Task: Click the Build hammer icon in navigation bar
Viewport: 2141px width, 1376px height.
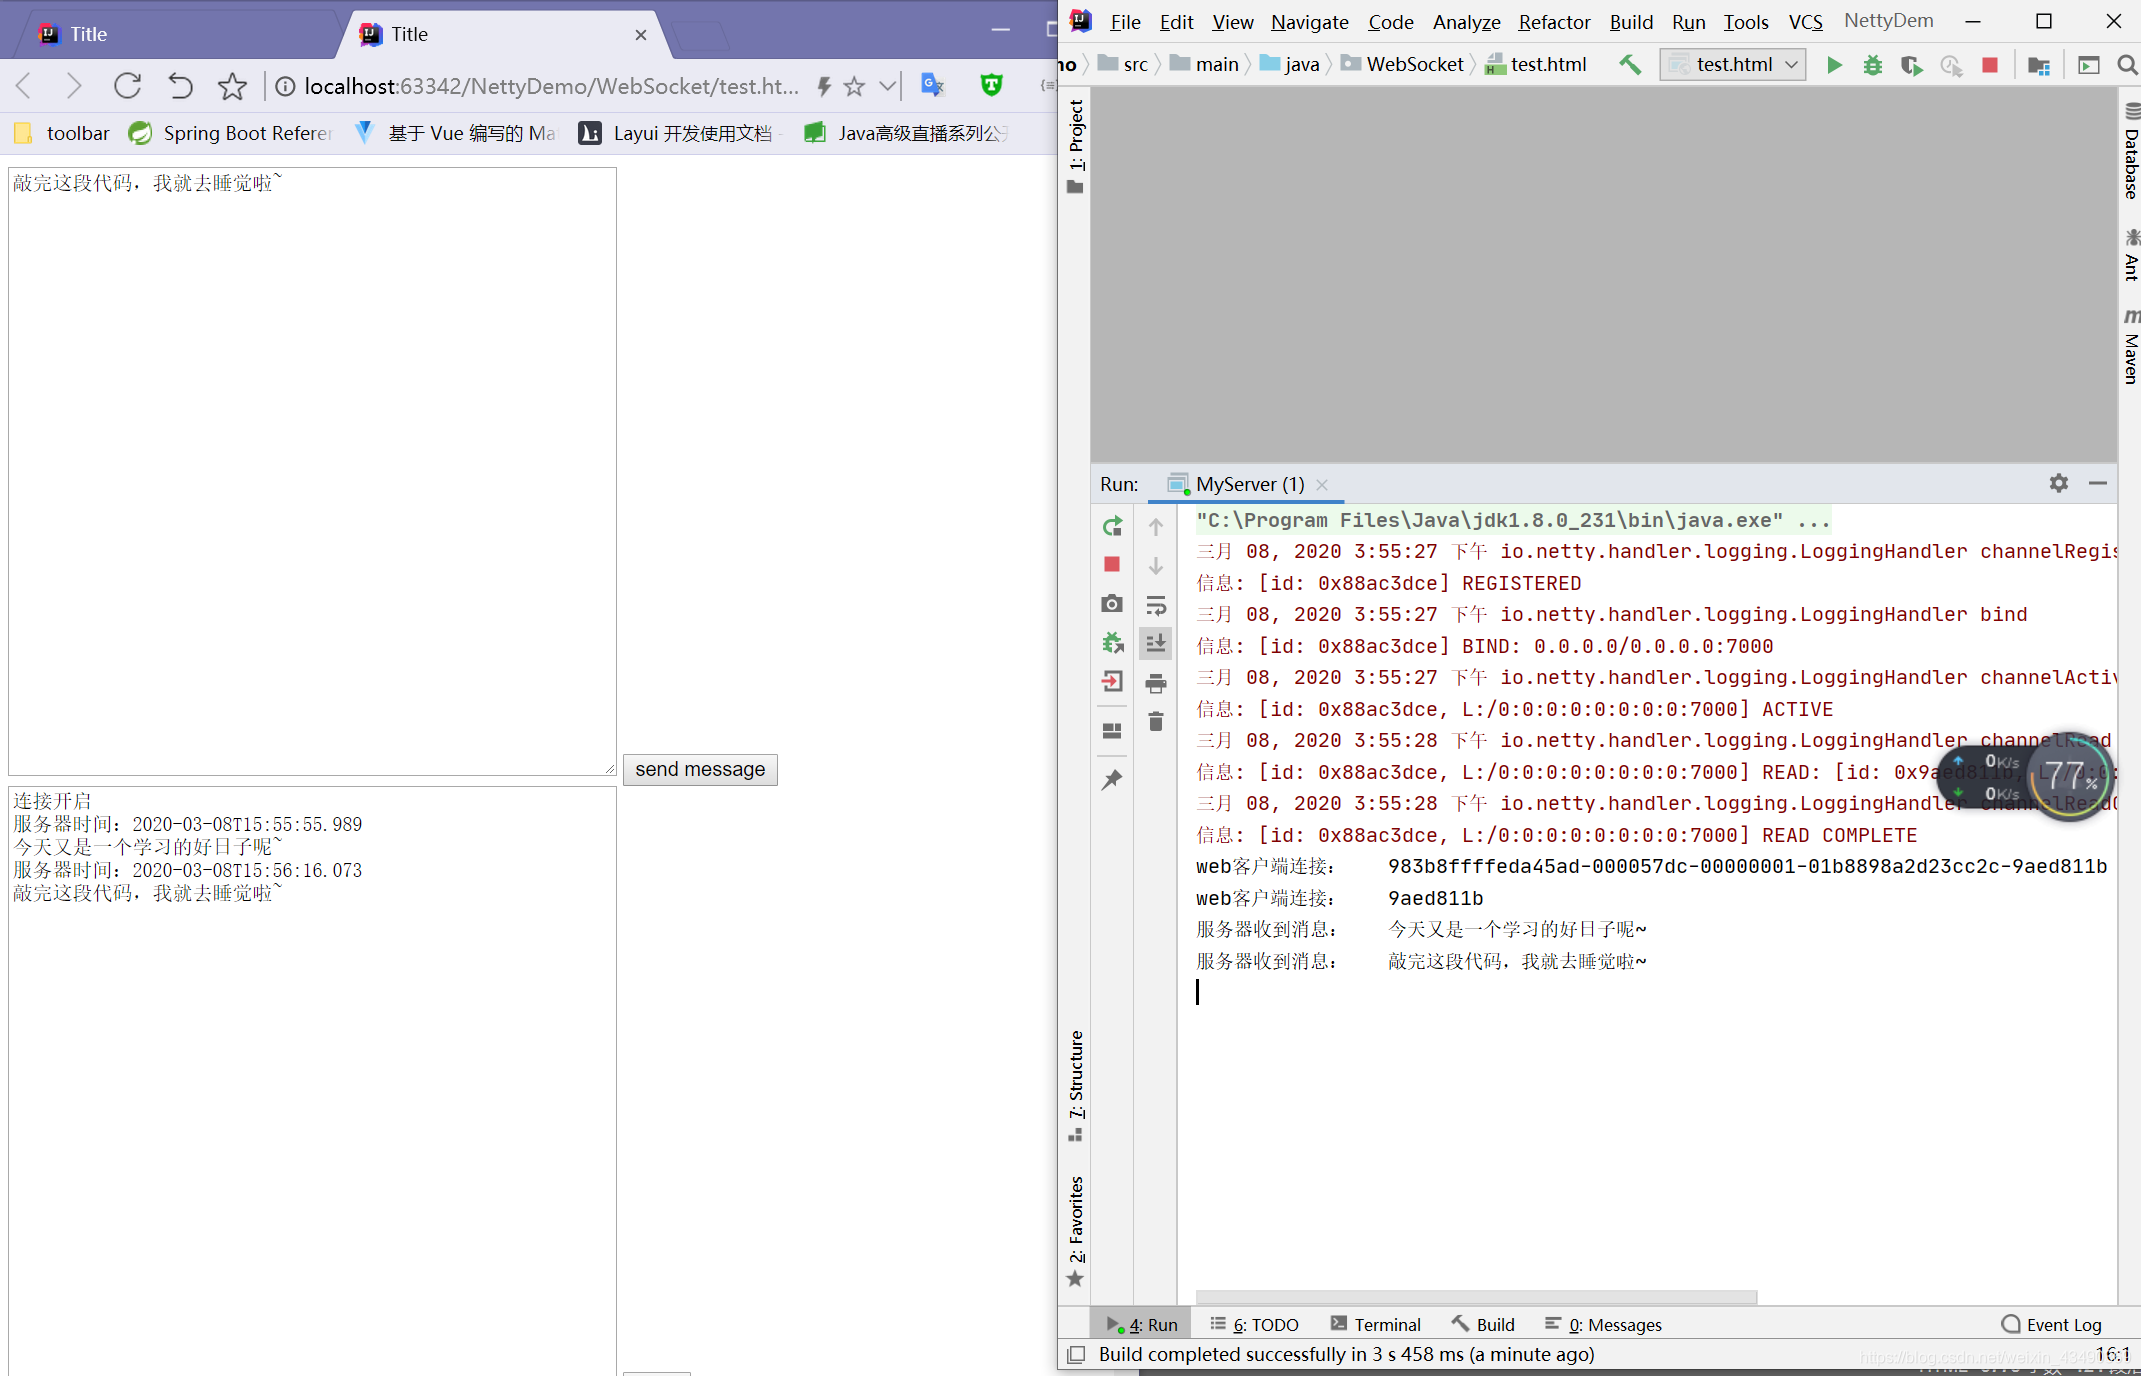Action: click(1630, 65)
